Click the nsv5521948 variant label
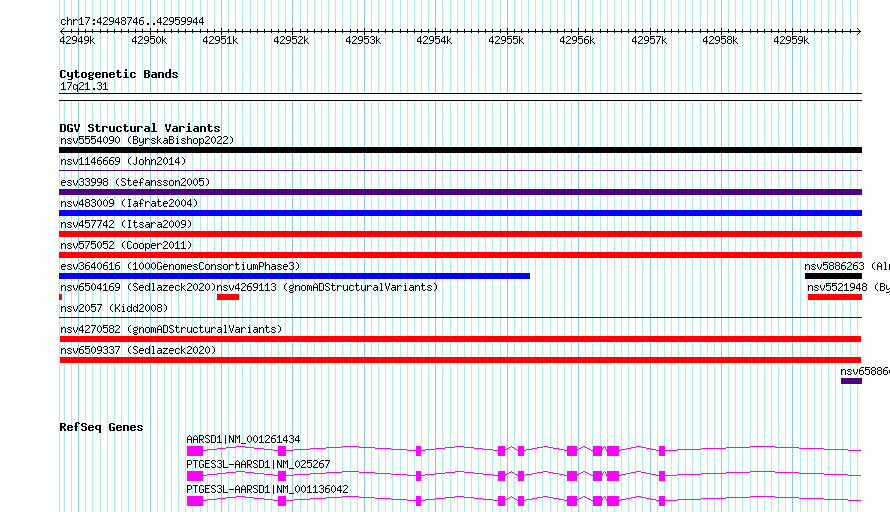The height and width of the screenshot is (512, 890). coord(849,287)
